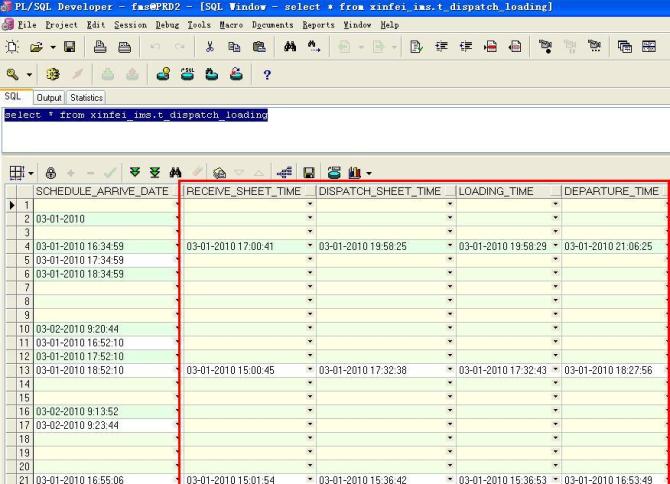Screen dimensions: 670x484
Task: Open the Reports menu
Action: 318,24
